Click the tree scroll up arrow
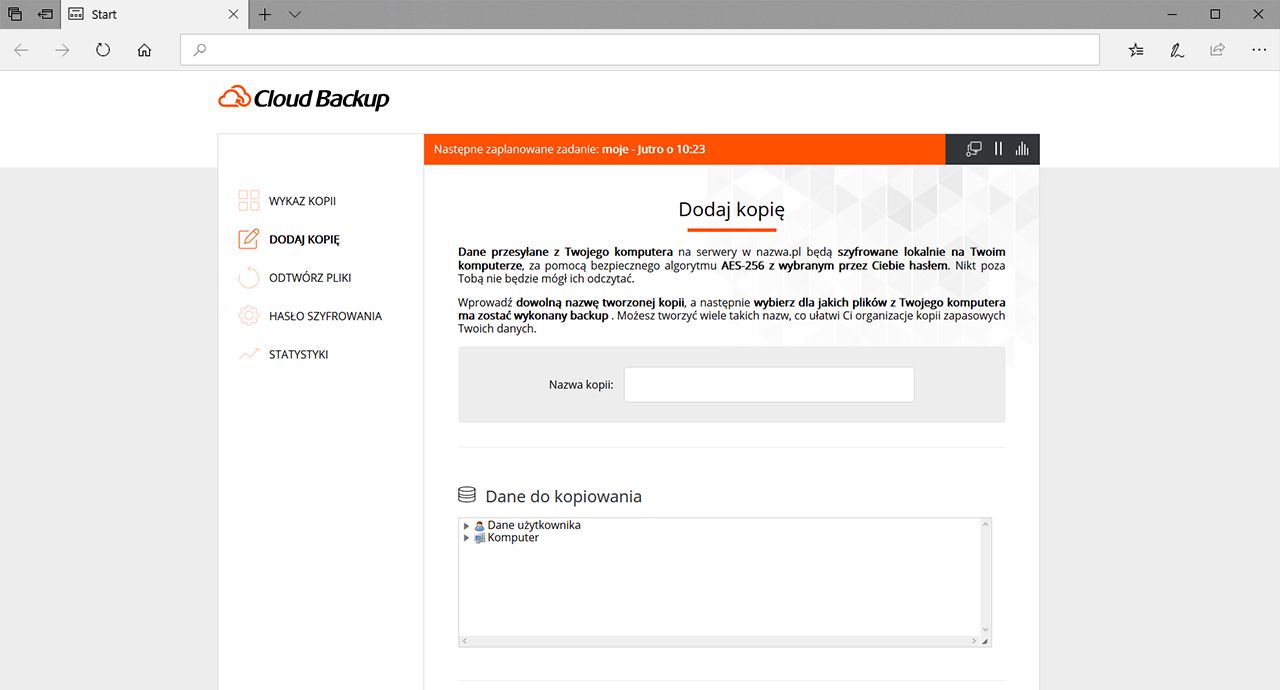This screenshot has width=1280, height=690. coord(985,524)
